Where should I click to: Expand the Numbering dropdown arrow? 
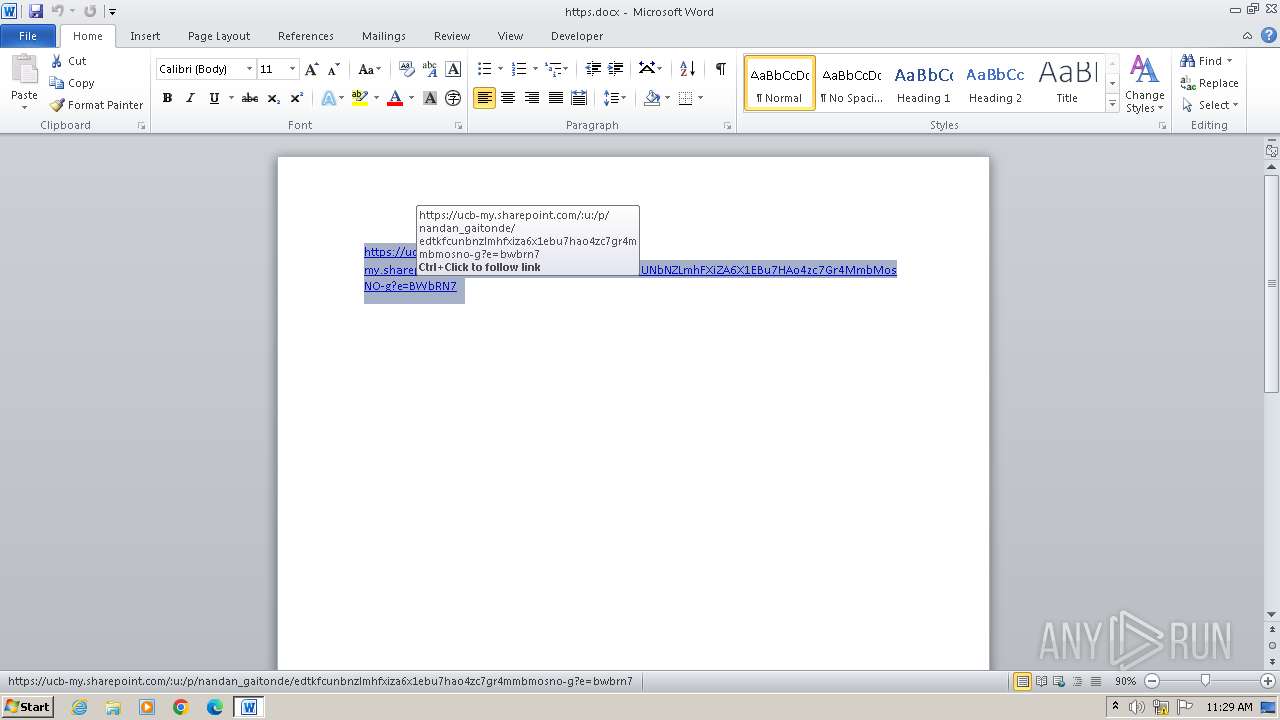pos(535,69)
